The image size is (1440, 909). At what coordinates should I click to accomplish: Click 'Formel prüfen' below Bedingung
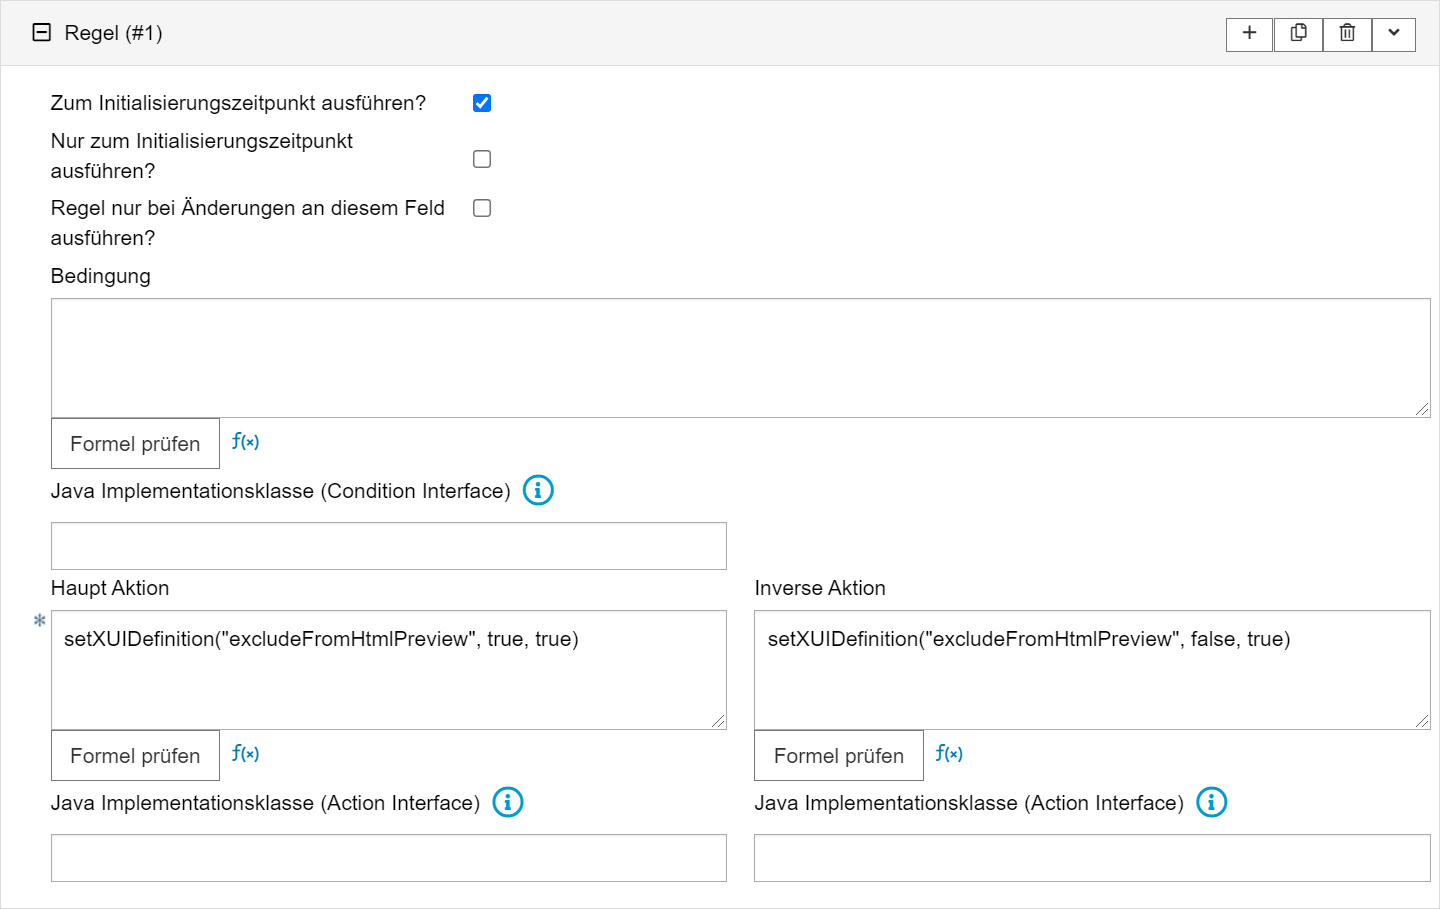pos(135,444)
